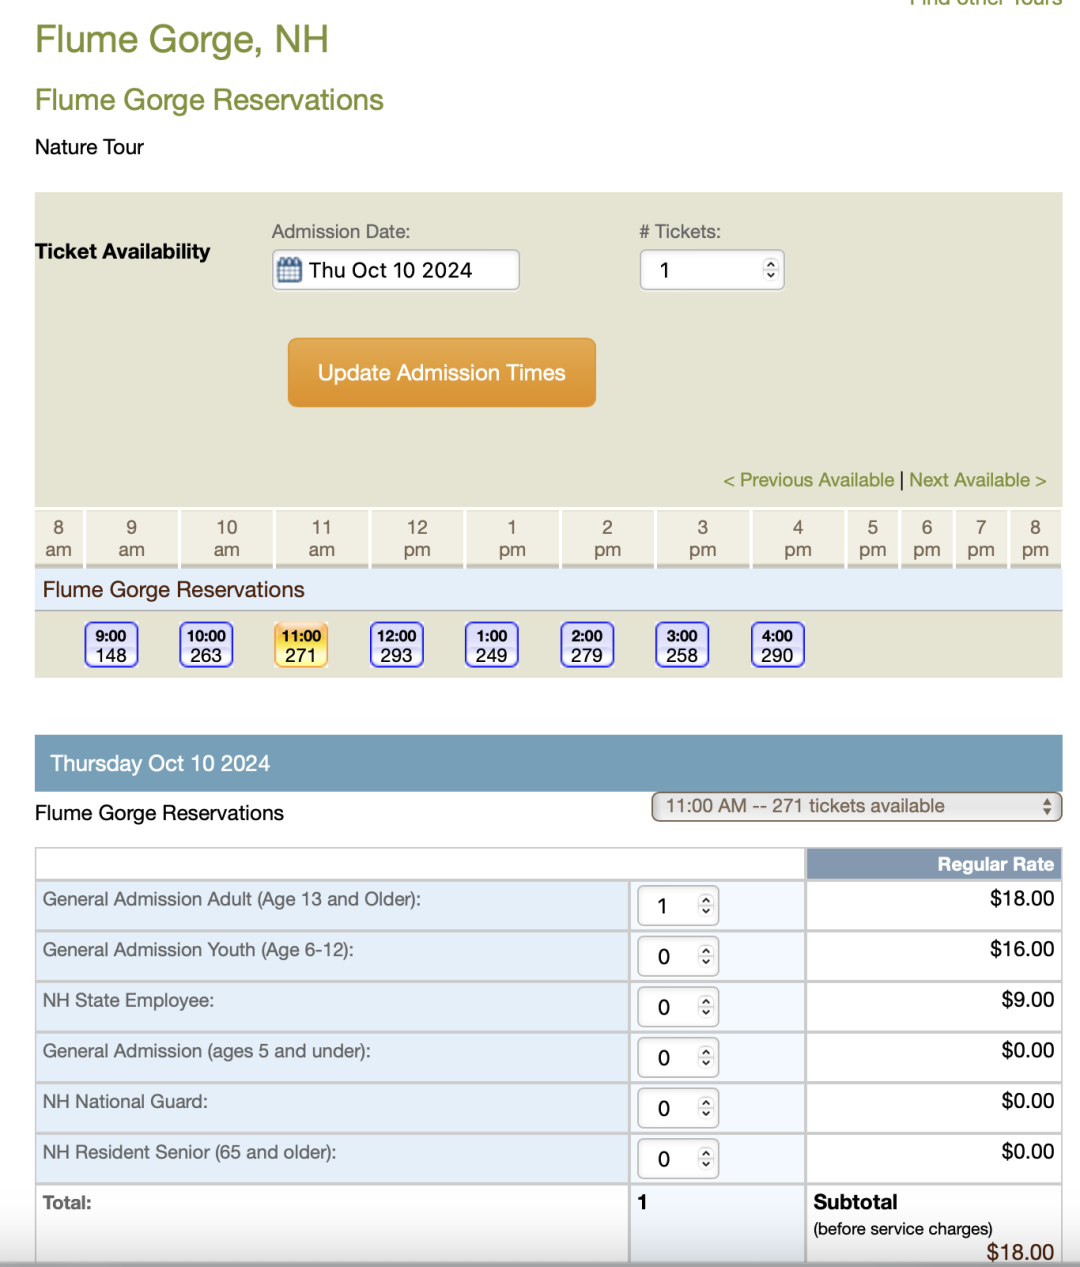This screenshot has width=1080, height=1267.
Task: Click the Subtotal label
Action: (x=855, y=1202)
